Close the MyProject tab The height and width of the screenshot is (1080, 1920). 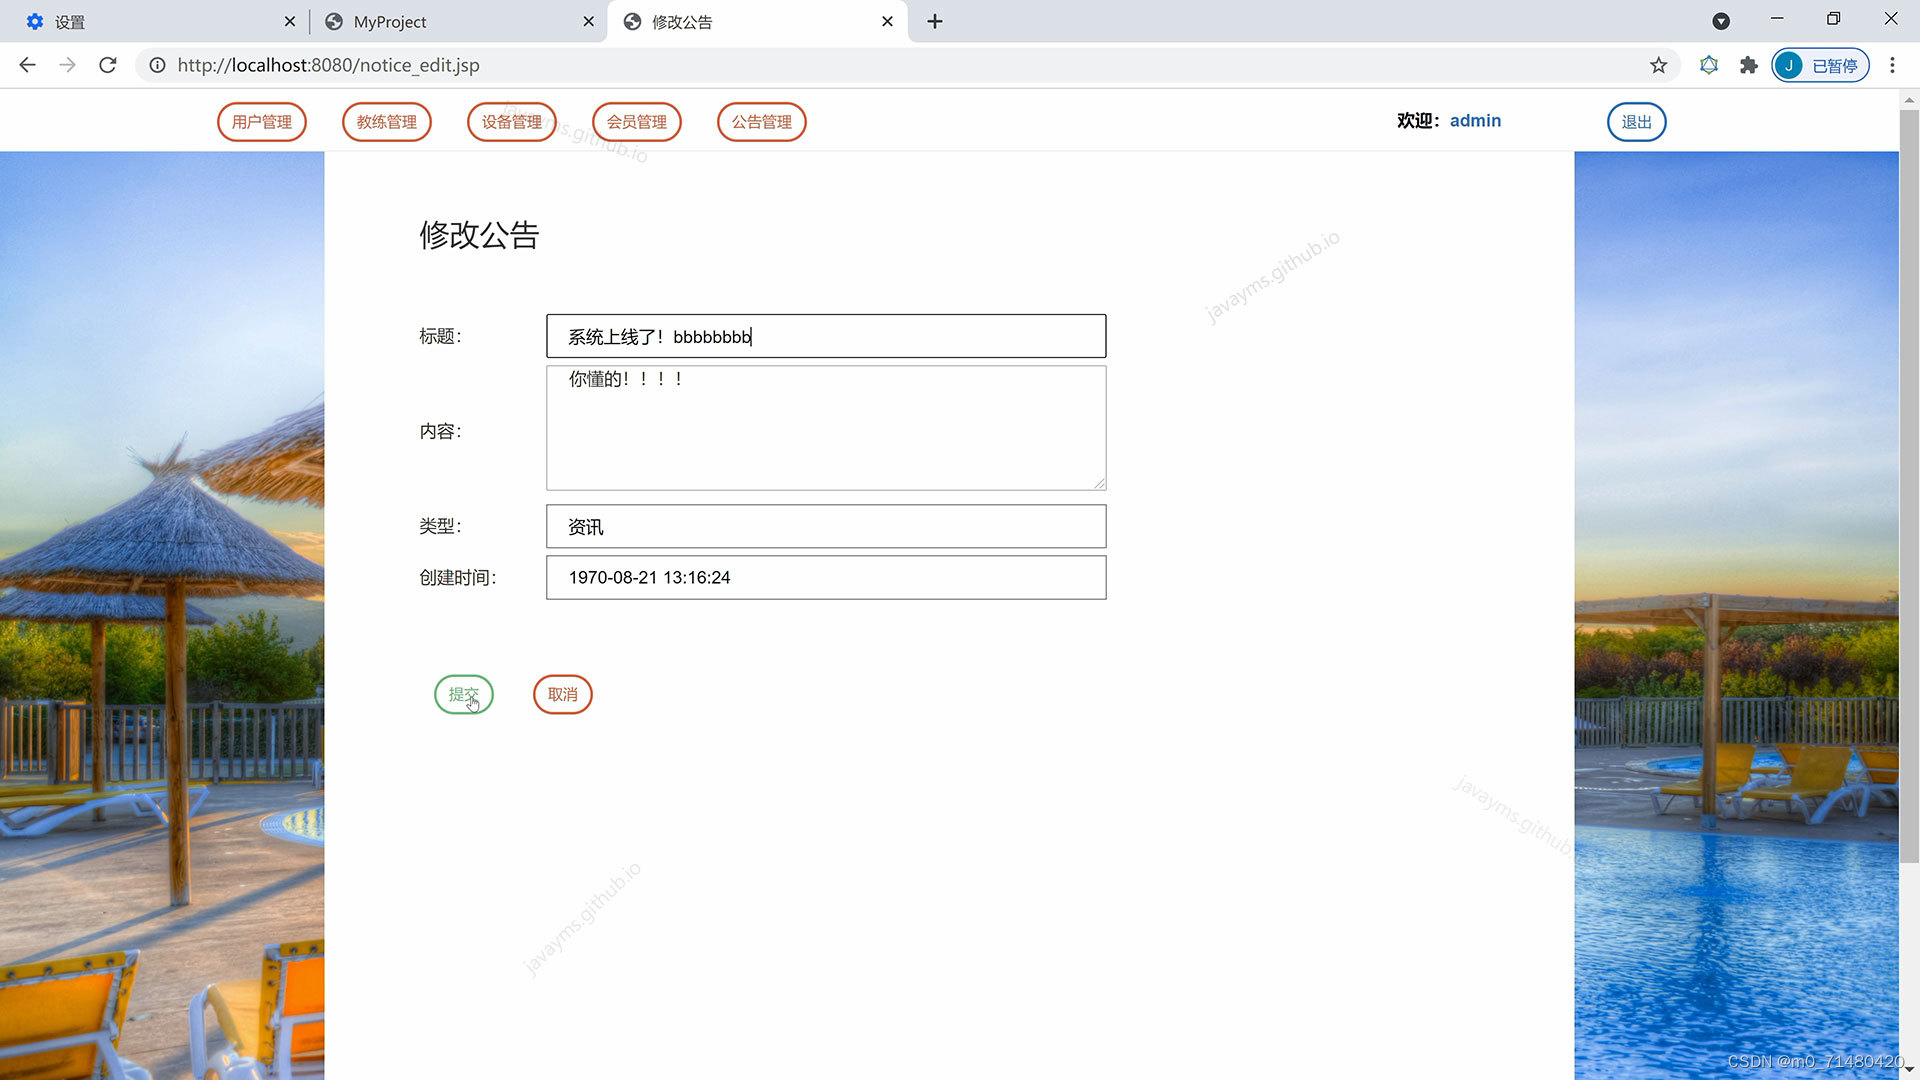click(588, 21)
